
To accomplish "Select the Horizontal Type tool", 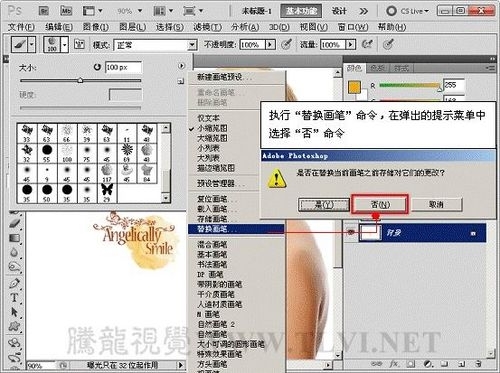I will tap(14, 298).
